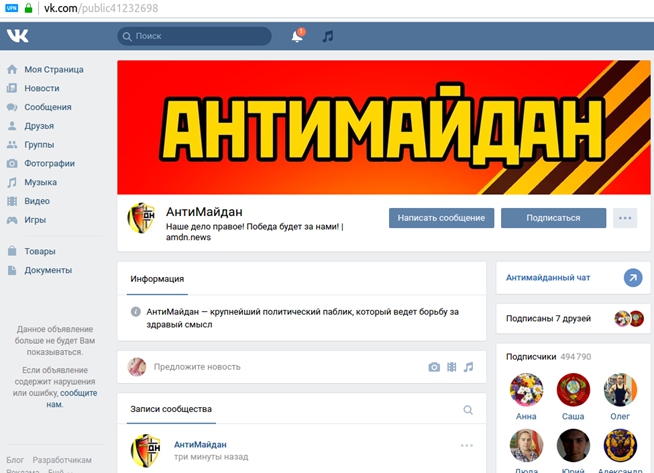Open the notifications bell icon
Image resolution: width=654 pixels, height=473 pixels.
[x=297, y=36]
